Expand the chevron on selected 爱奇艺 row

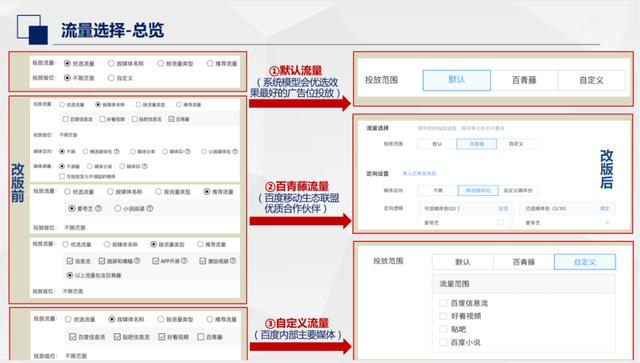pyautogui.click(x=607, y=223)
